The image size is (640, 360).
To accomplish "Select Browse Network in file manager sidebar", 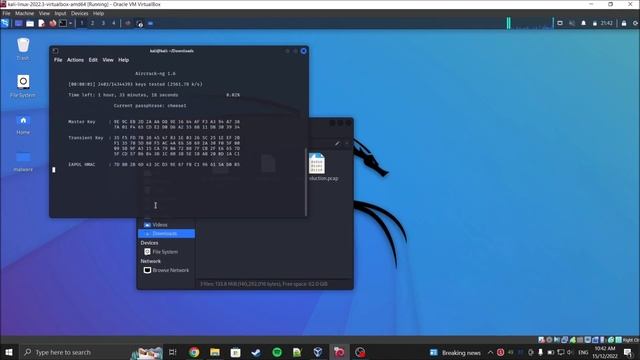I will point(166,270).
